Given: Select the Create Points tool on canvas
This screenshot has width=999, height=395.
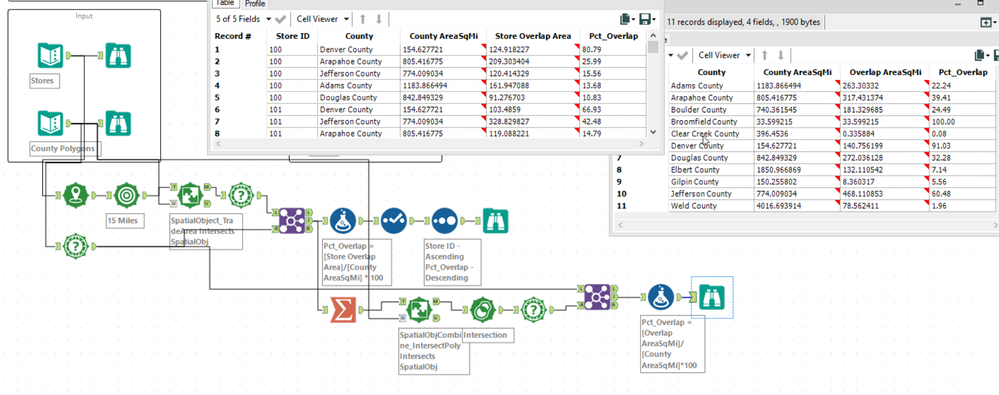Looking at the screenshot, I should coord(76,195).
